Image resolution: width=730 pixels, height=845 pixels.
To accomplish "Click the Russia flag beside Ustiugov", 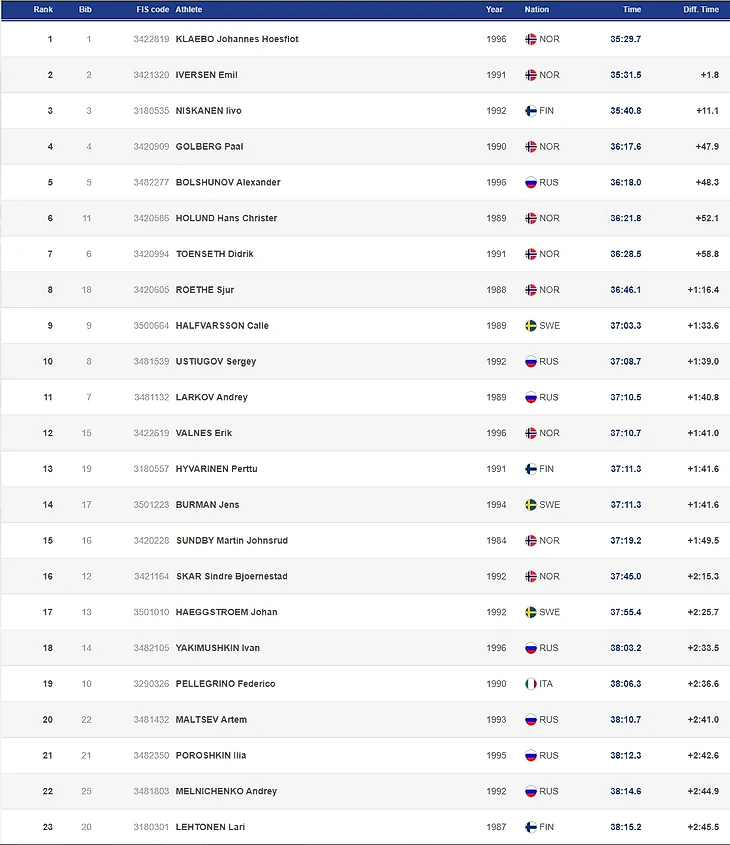I will (531, 362).
